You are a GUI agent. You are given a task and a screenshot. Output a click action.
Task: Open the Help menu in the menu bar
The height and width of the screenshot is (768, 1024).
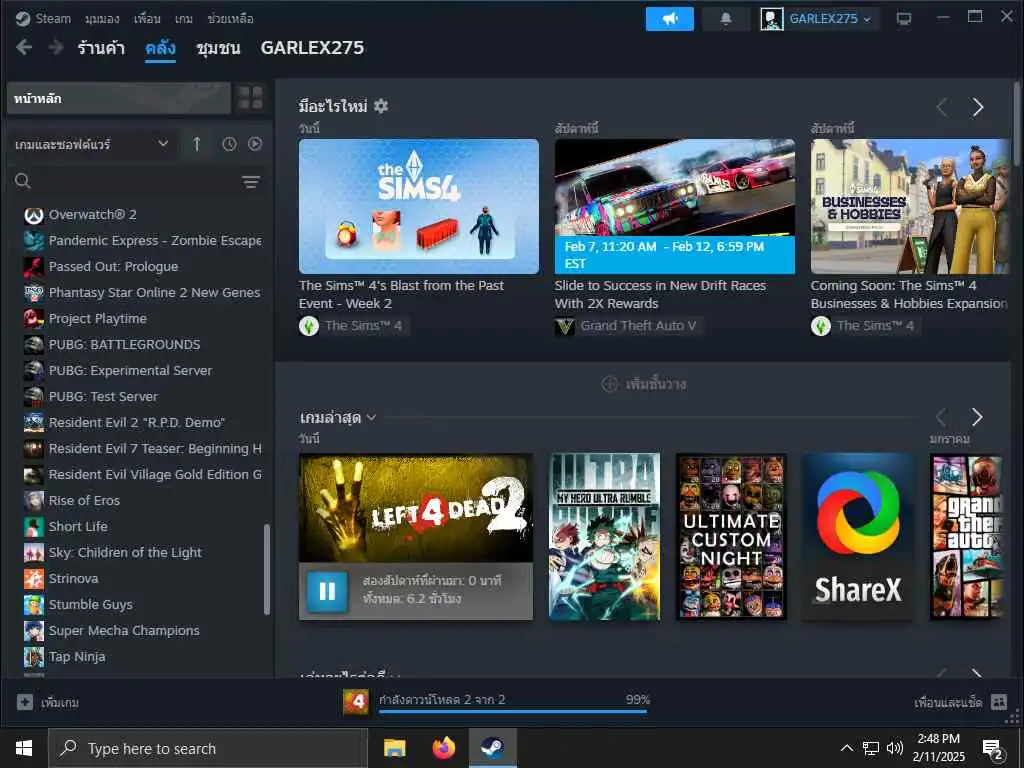(x=231, y=18)
